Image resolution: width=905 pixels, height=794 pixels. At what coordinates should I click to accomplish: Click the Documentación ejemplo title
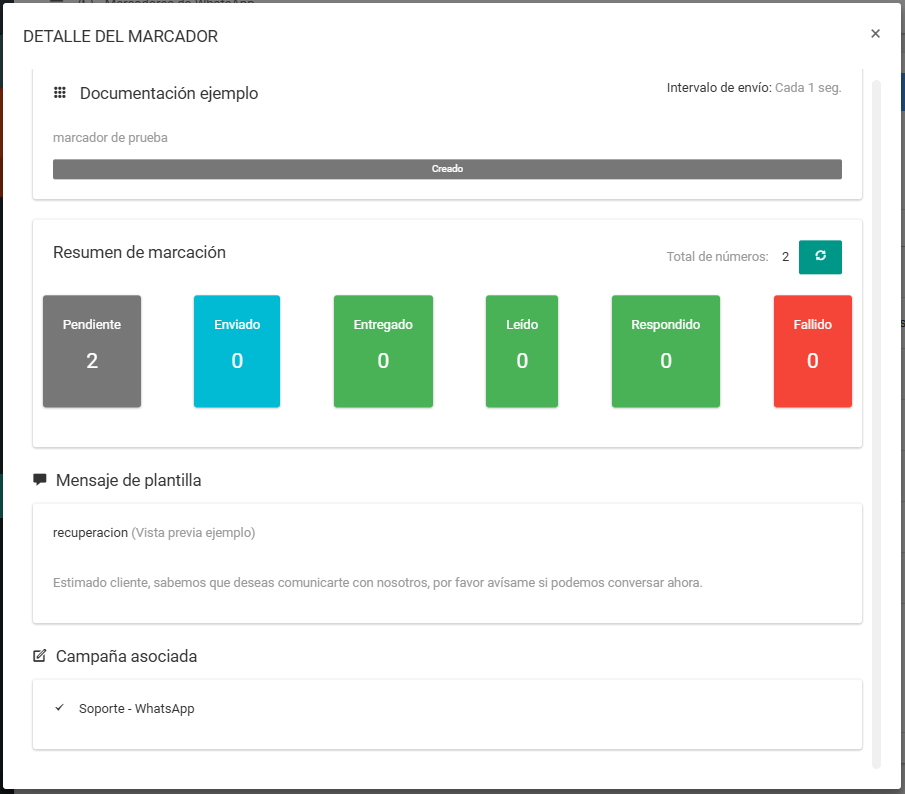coord(169,93)
